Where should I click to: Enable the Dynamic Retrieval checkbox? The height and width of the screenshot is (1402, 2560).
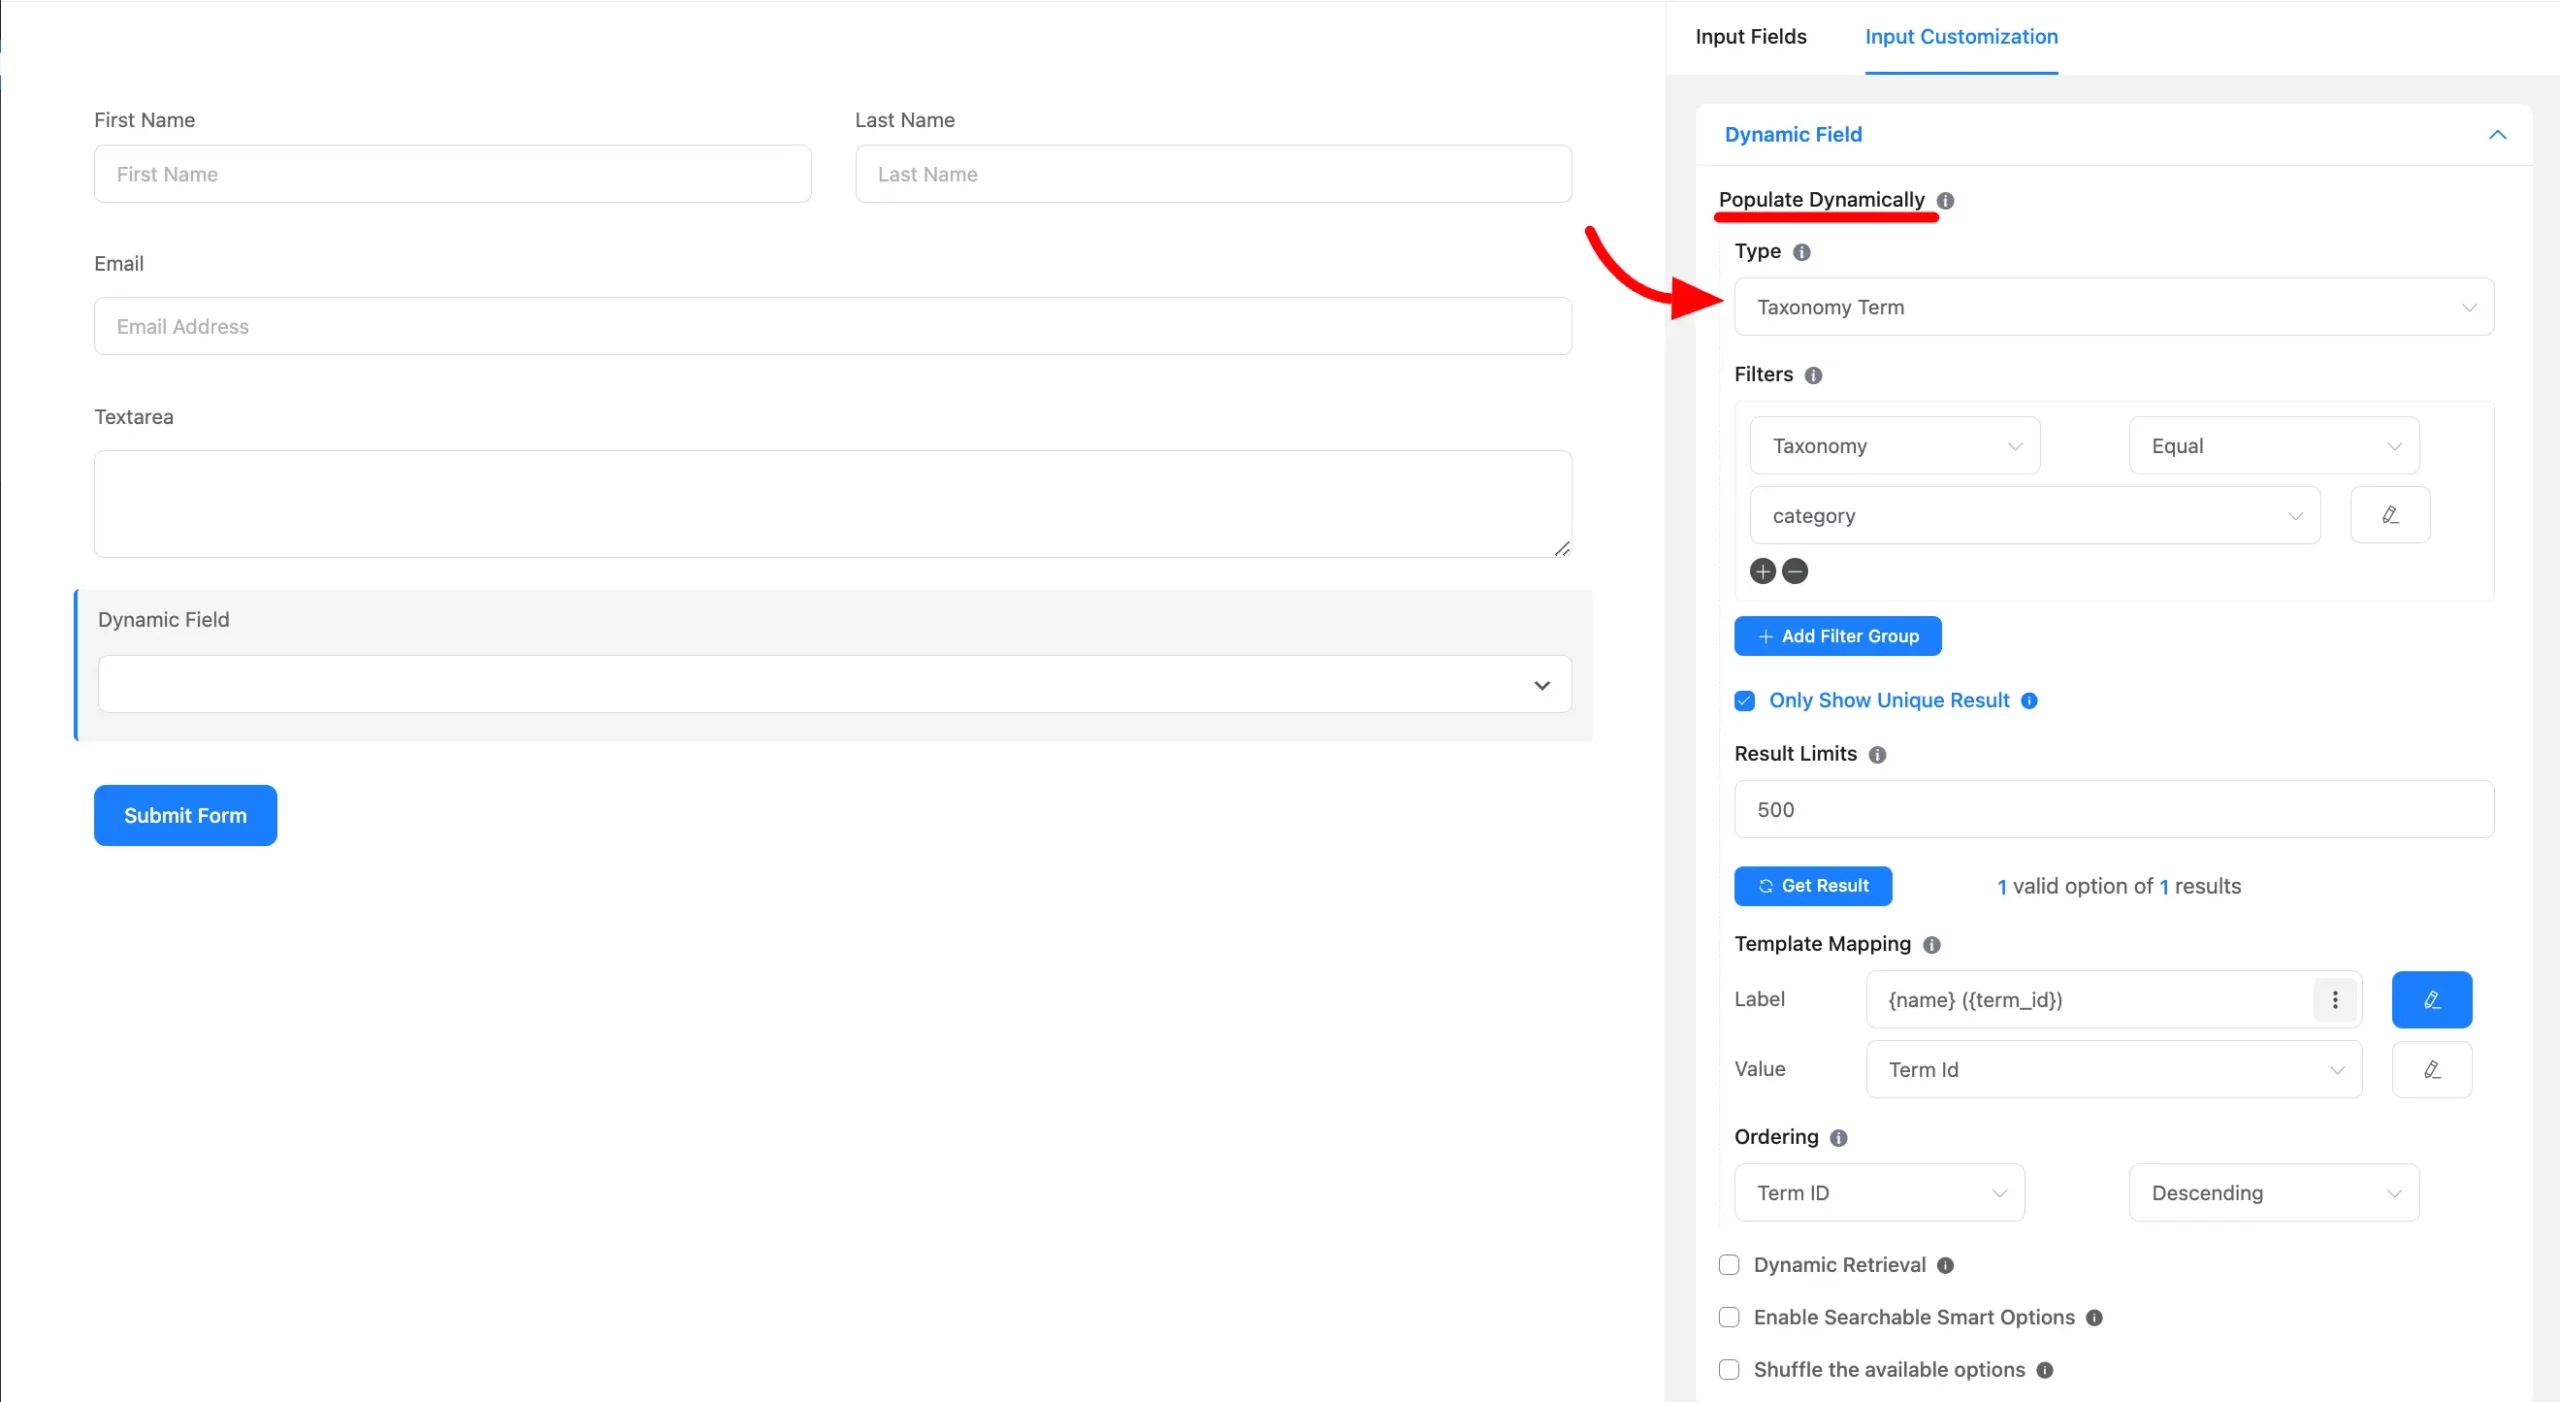pos(1727,1264)
